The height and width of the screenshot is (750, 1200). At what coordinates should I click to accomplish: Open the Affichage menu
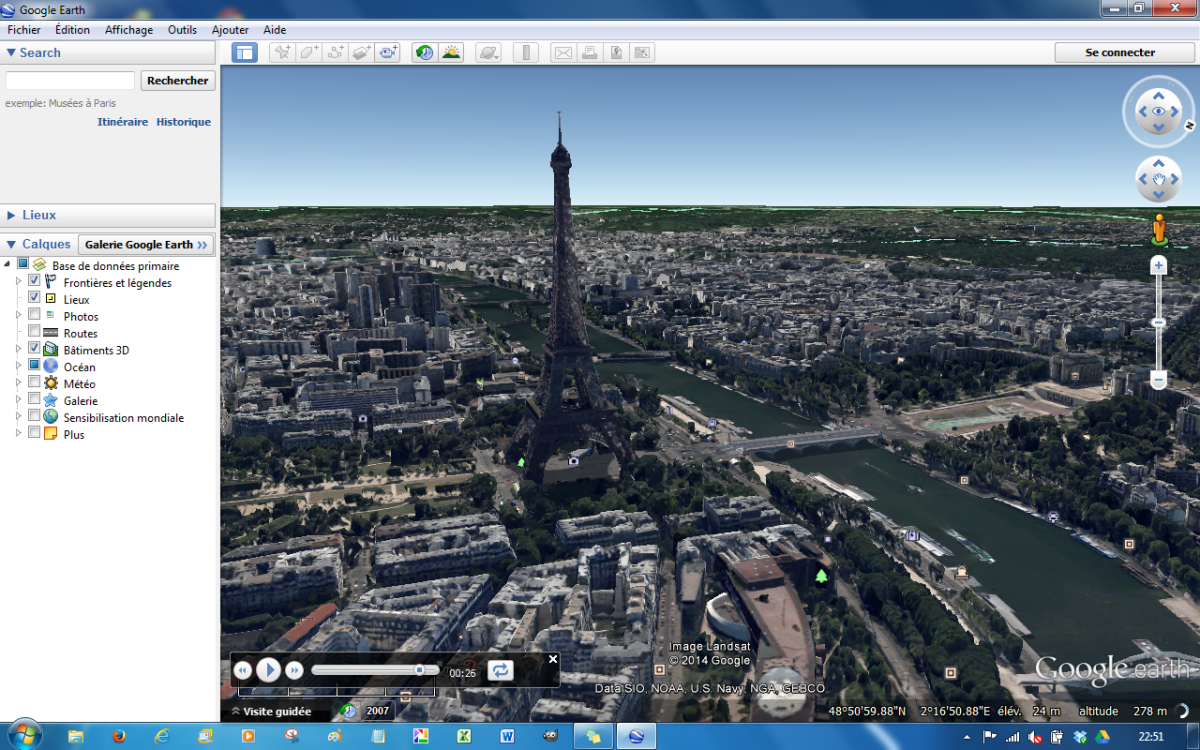(129, 30)
